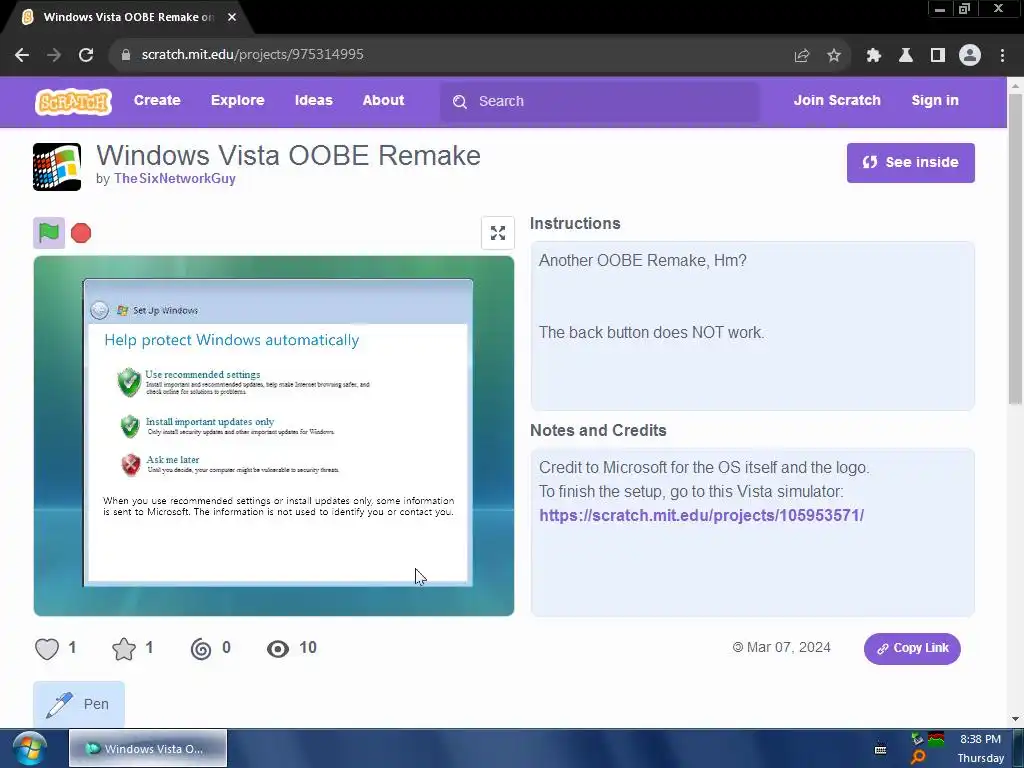Favorite this project with the star icon
Image resolution: width=1024 pixels, height=768 pixels.
point(124,648)
